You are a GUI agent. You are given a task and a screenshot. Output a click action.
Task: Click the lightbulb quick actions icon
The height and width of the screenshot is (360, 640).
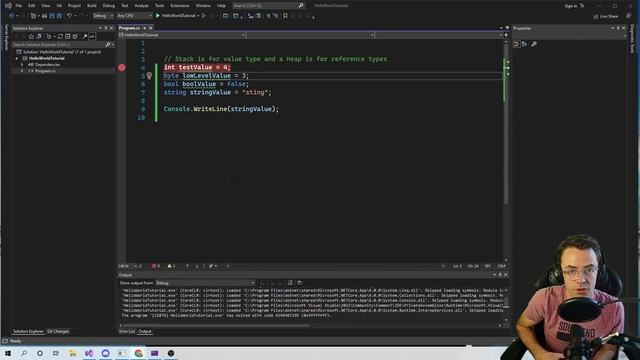click(x=149, y=76)
